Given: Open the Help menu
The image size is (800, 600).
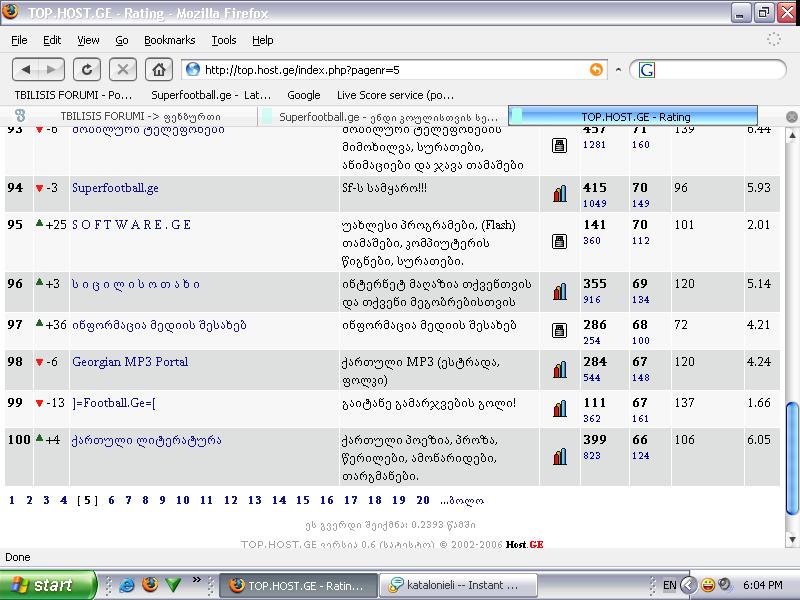Looking at the screenshot, I should point(263,40).
